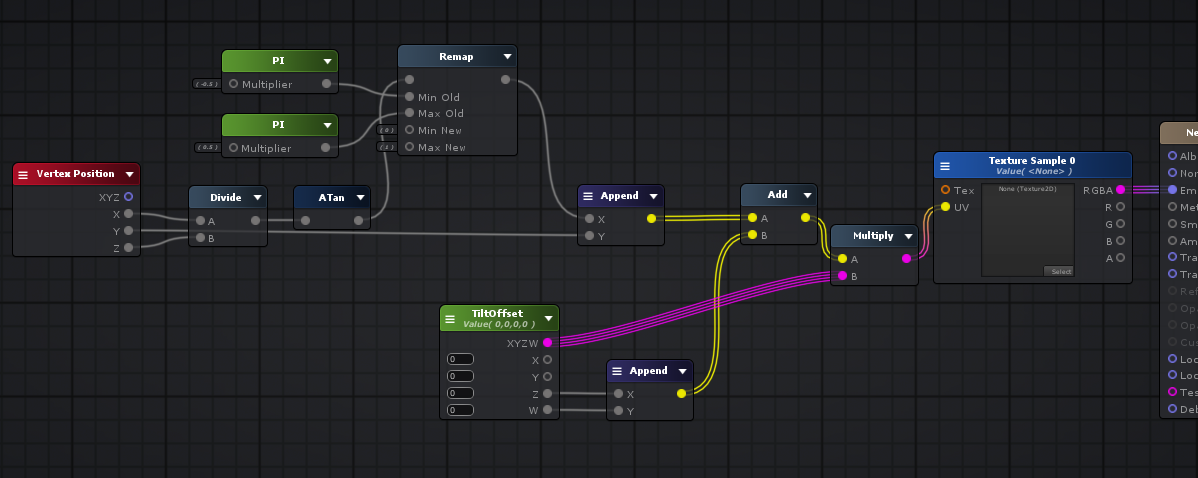This screenshot has width=1198, height=478.
Task: Click the XYZ output port on Vertex Position
Action: [x=128, y=197]
